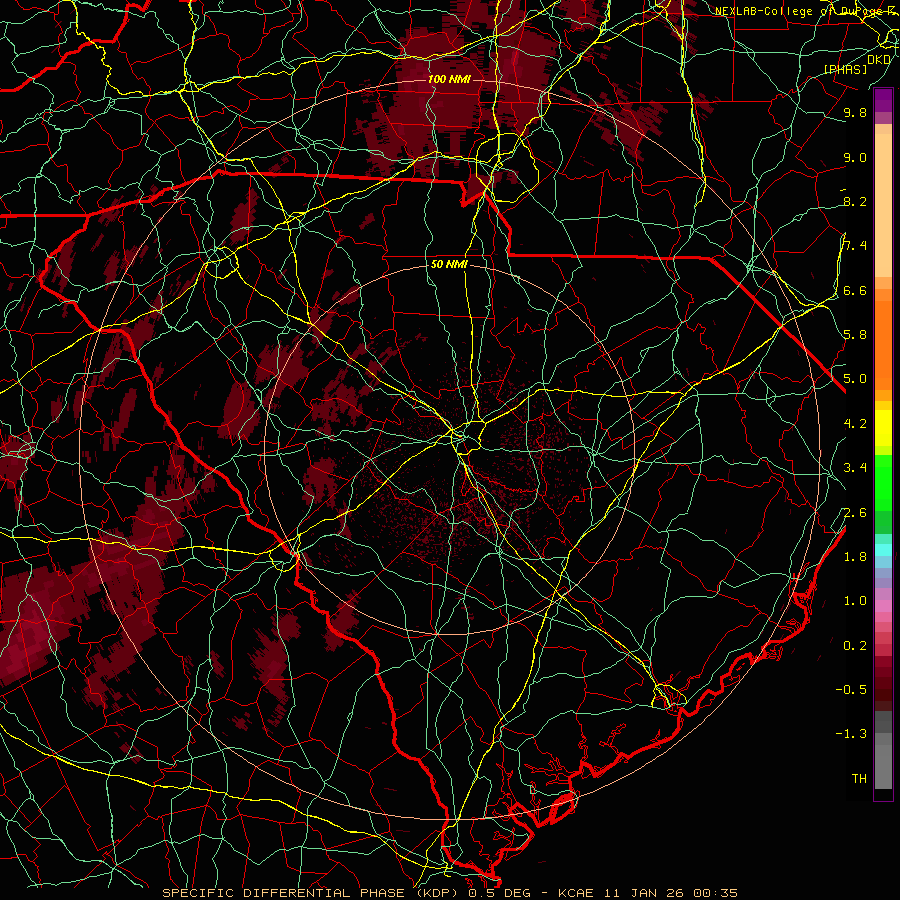Pick the yellow segment of the color bar
This screenshot has width=900, height=900.
(x=883, y=428)
